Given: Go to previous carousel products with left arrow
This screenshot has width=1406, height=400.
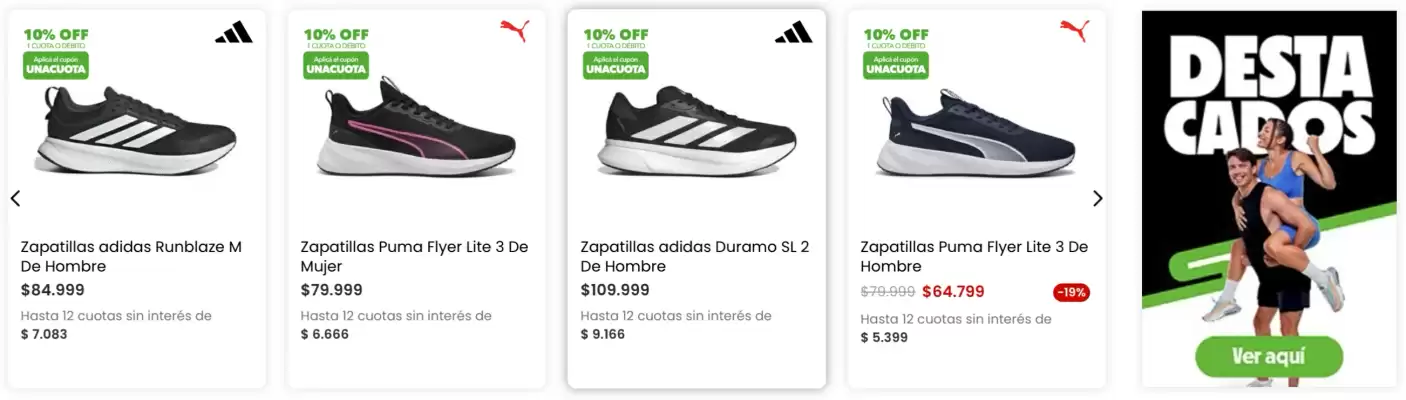Looking at the screenshot, I should (x=15, y=198).
